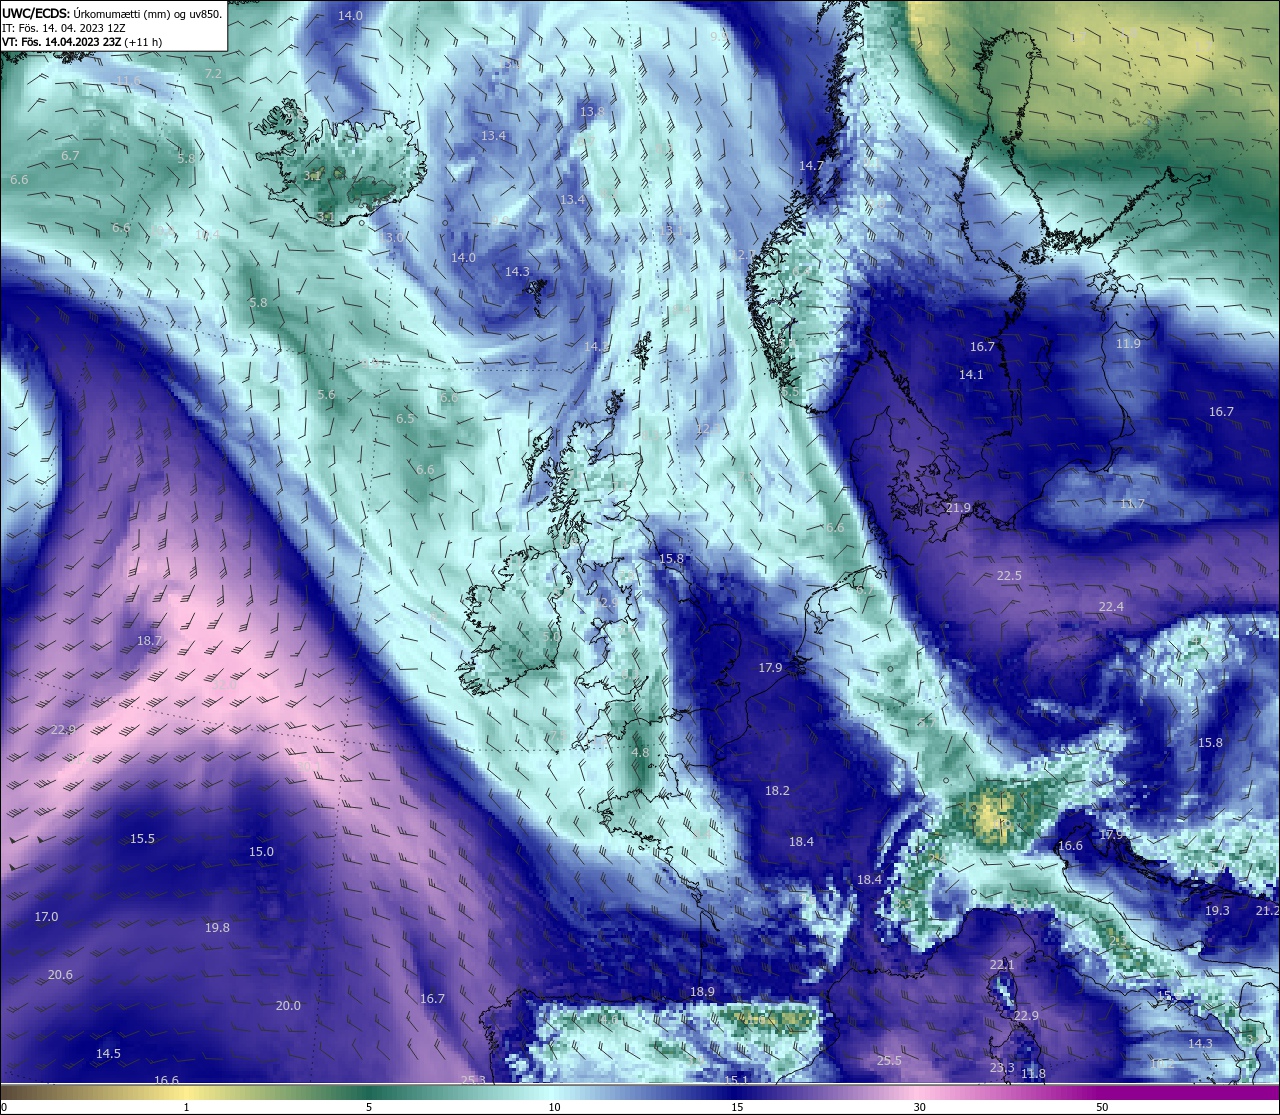Viewport: 1280px width, 1115px height.
Task: Click the 25.5 value label
Action: (x=889, y=1061)
